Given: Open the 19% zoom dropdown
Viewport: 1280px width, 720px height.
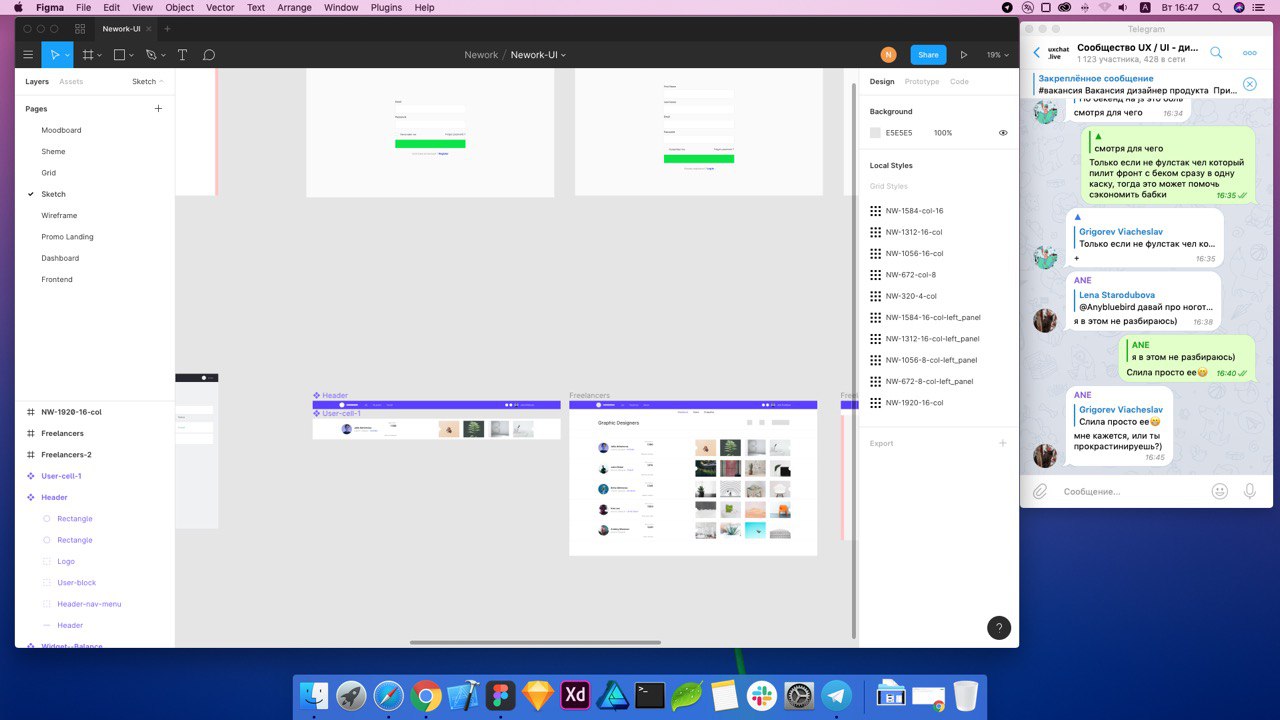Looking at the screenshot, I should [996, 55].
